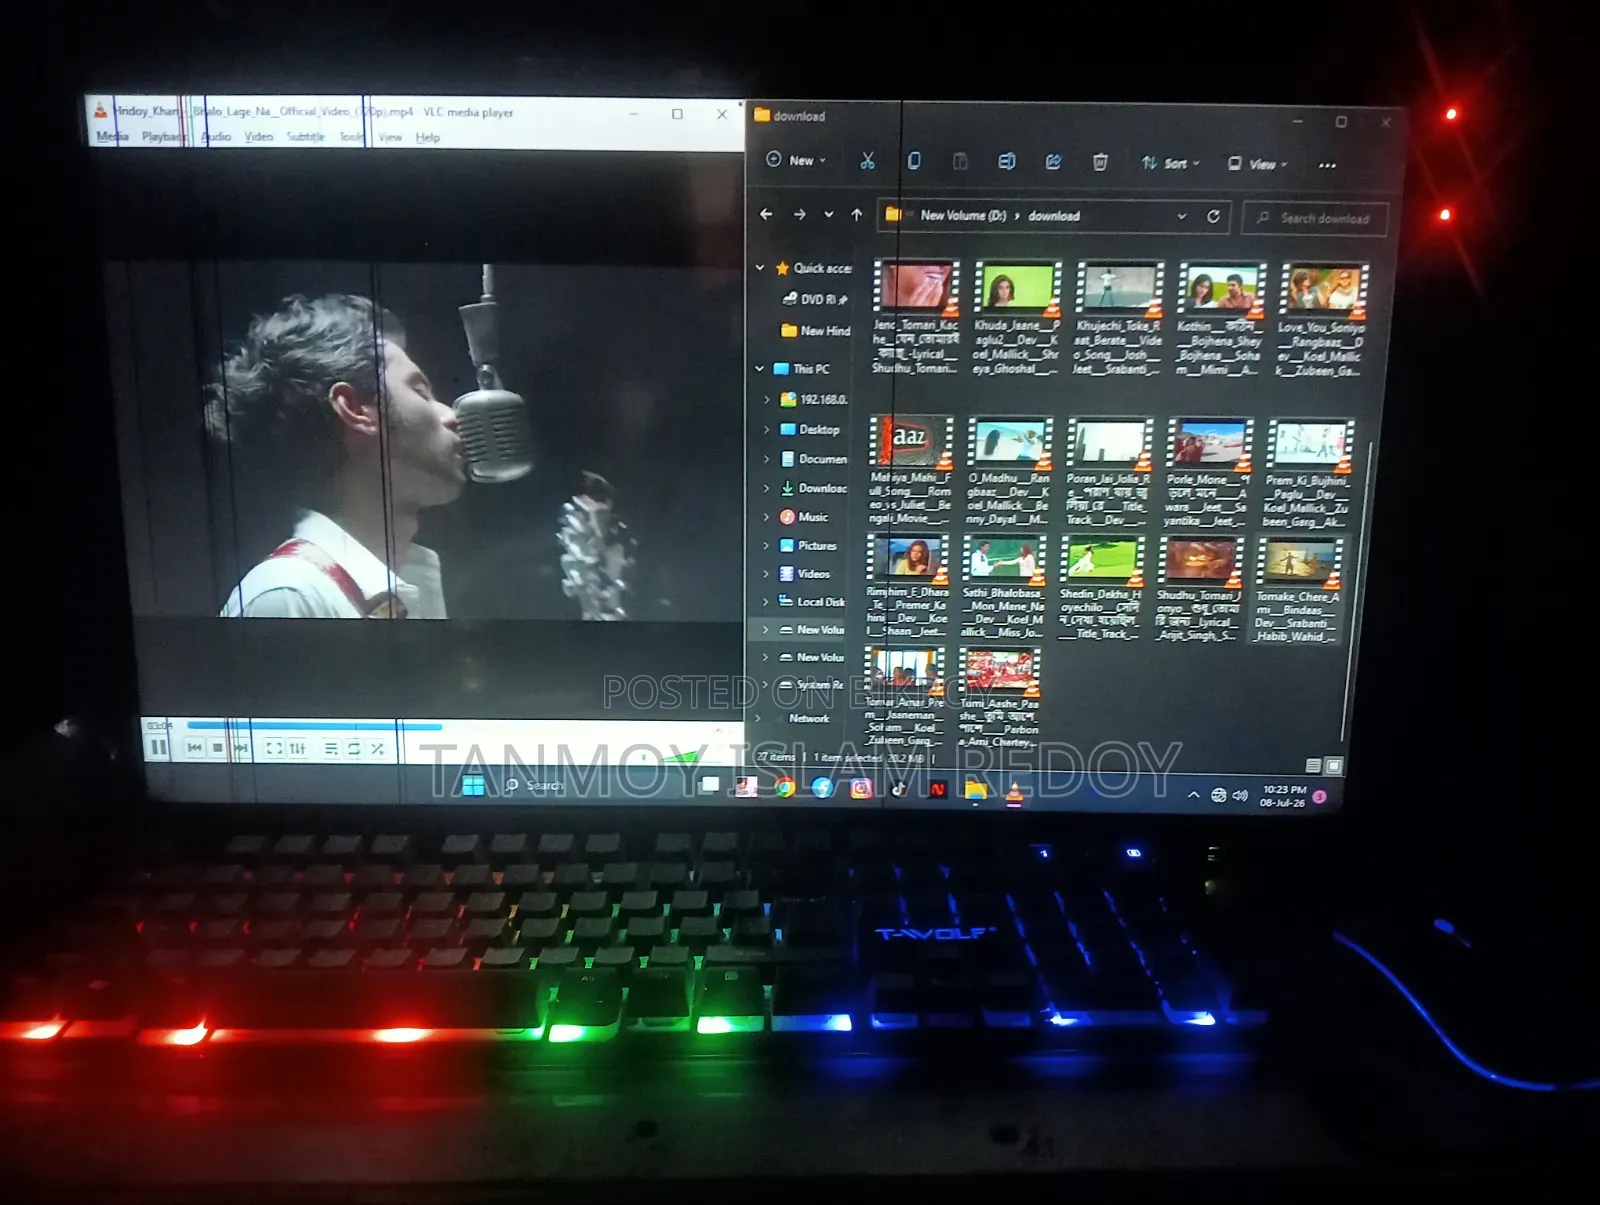Skip to next track in VLC
Screen dimensions: 1600x1205
coord(240,747)
